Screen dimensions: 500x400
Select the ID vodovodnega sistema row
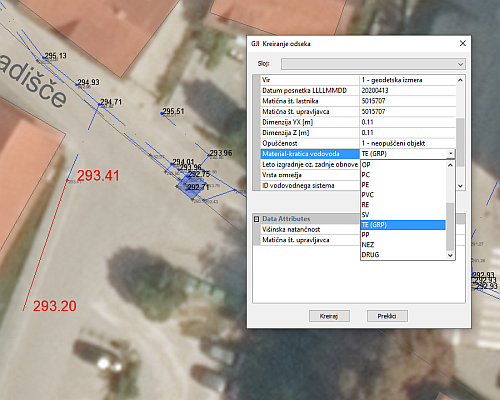pyautogui.click(x=310, y=186)
